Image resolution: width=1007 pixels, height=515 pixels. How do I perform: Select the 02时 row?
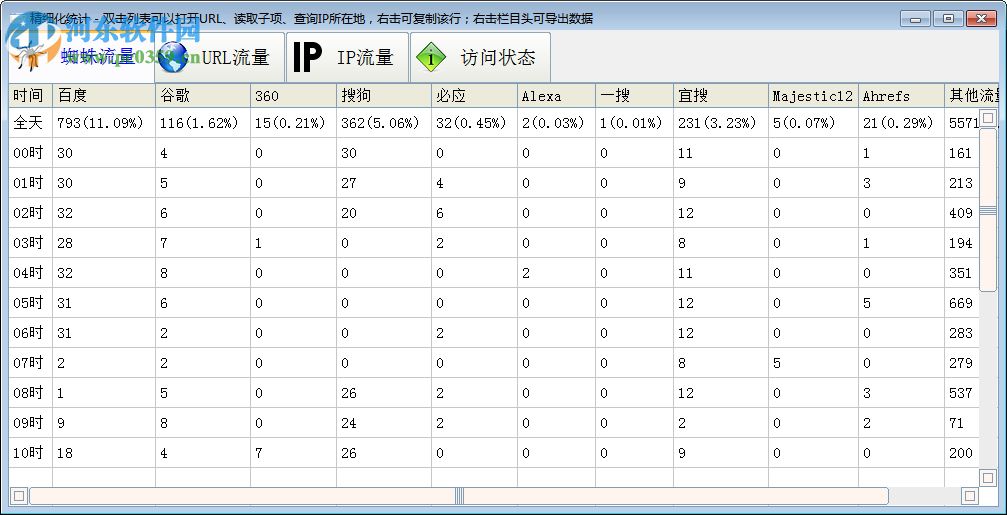(x=495, y=213)
